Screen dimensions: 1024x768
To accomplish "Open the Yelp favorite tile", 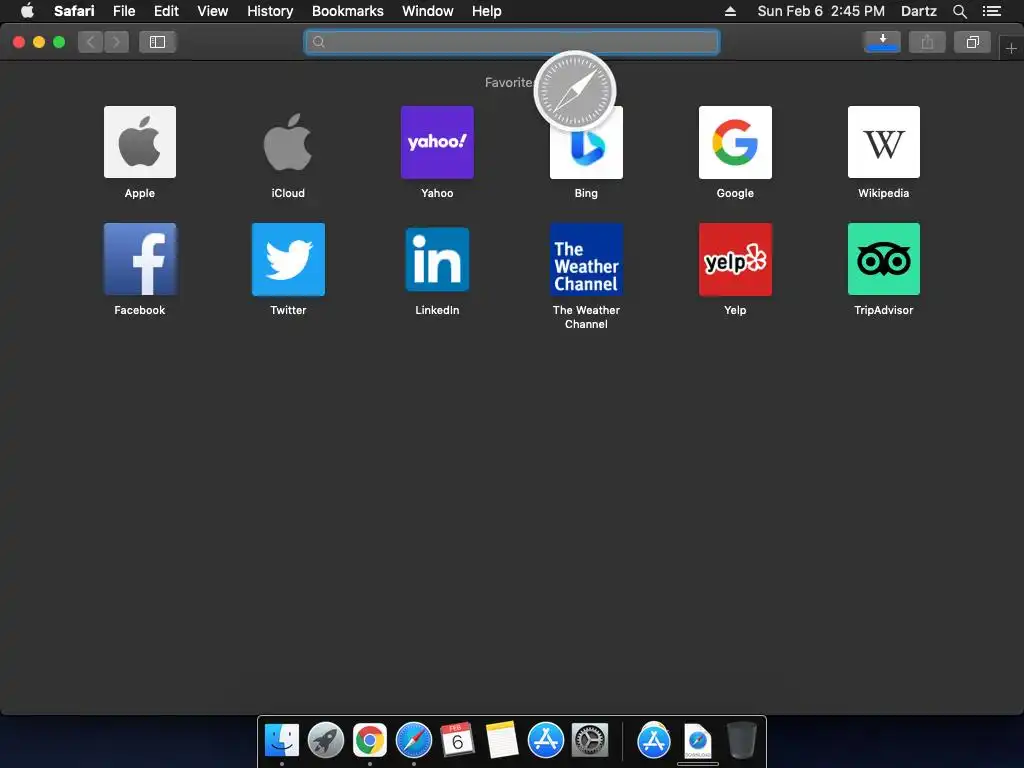I will (x=735, y=259).
